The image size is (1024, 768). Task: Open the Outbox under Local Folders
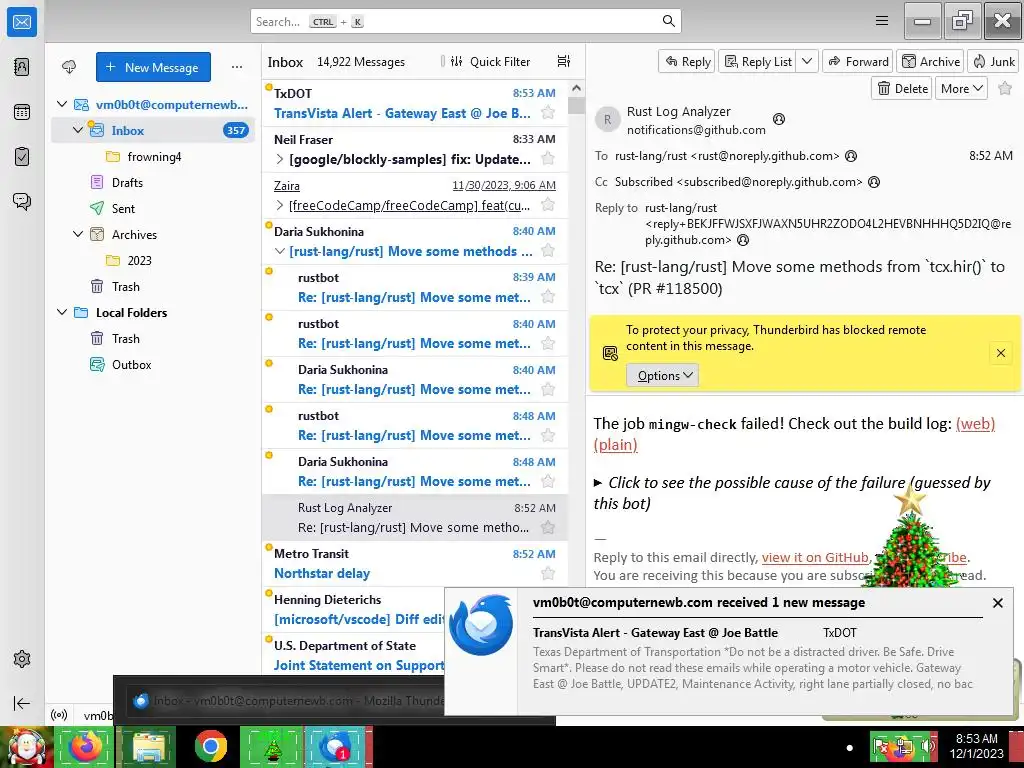131,364
